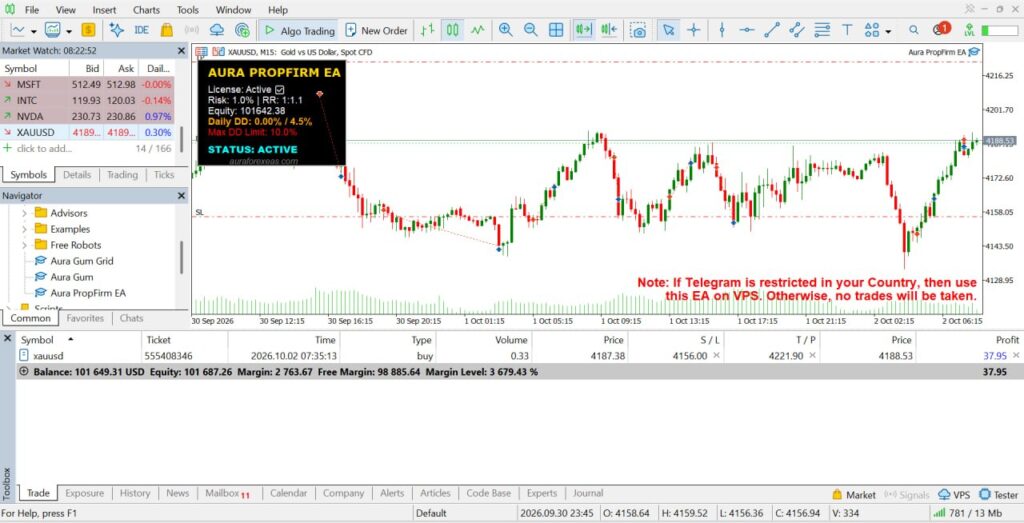
Task: Open Market link in toolbox footer
Action: (854, 495)
